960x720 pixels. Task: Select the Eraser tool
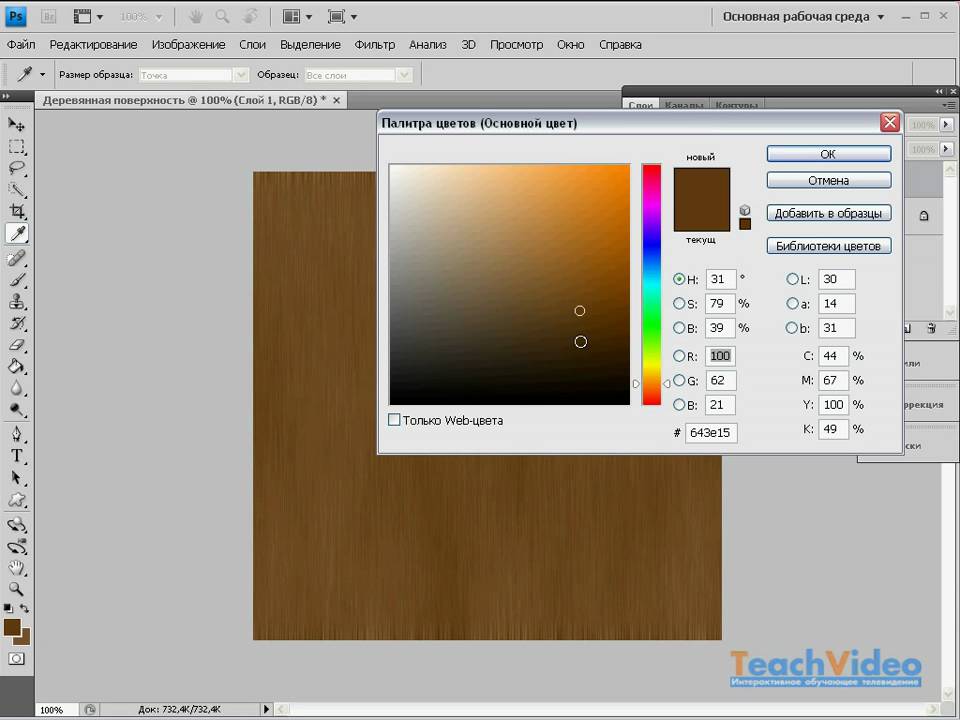pos(17,345)
